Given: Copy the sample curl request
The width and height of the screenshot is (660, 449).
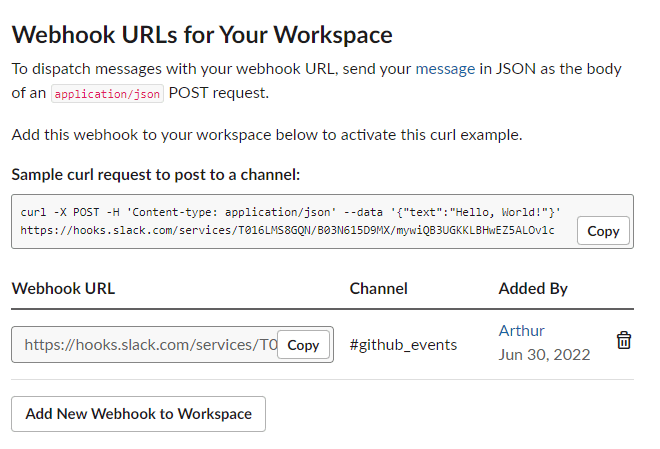Looking at the screenshot, I should [603, 231].
